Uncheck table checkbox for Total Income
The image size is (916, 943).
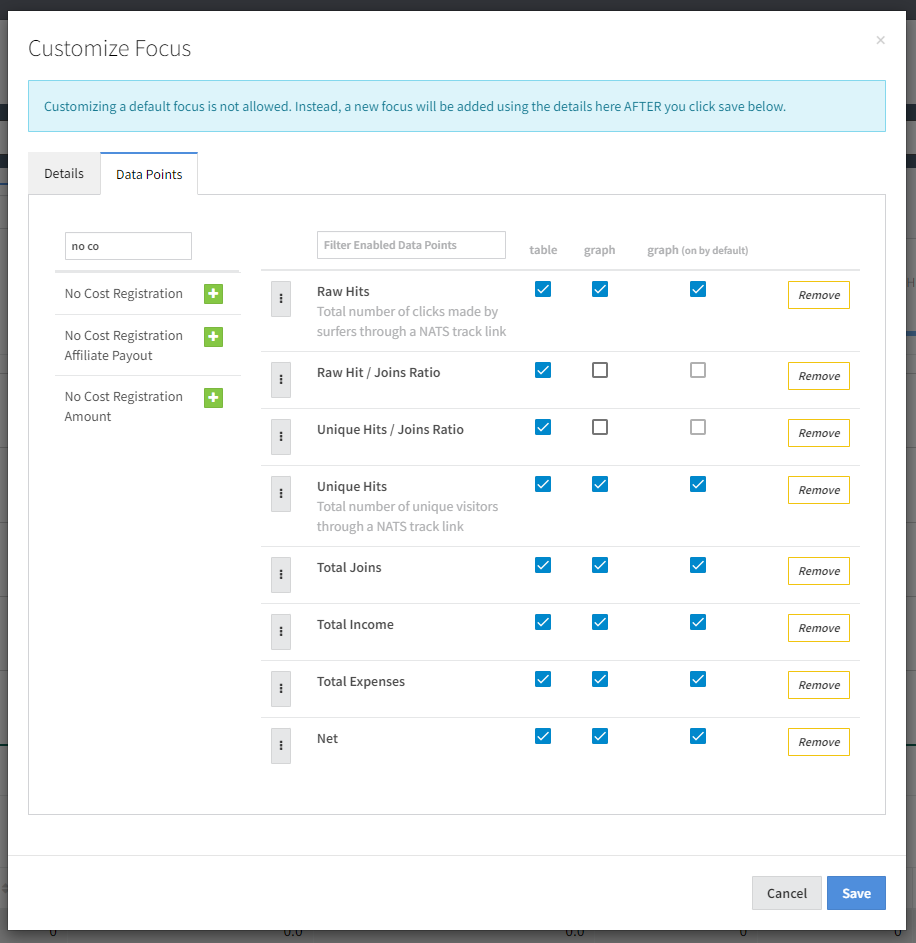pyautogui.click(x=543, y=622)
